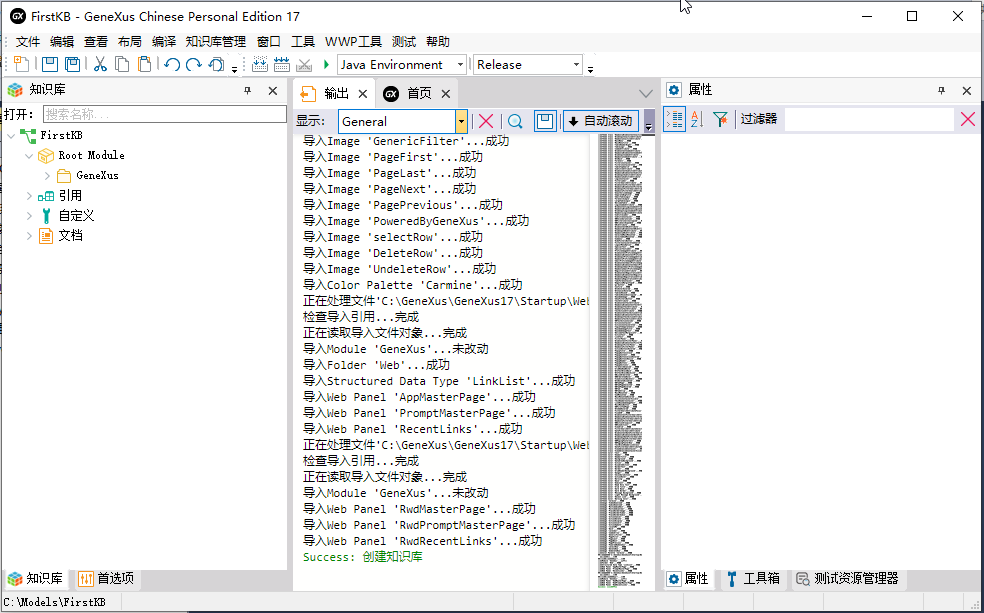Close the 属性 panel
This screenshot has height=613, width=984.
tap(966, 91)
